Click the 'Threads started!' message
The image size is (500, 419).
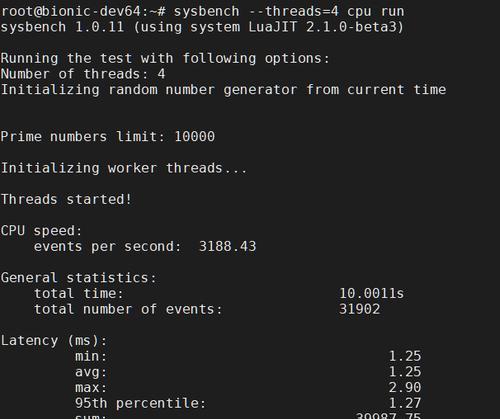click(x=66, y=199)
